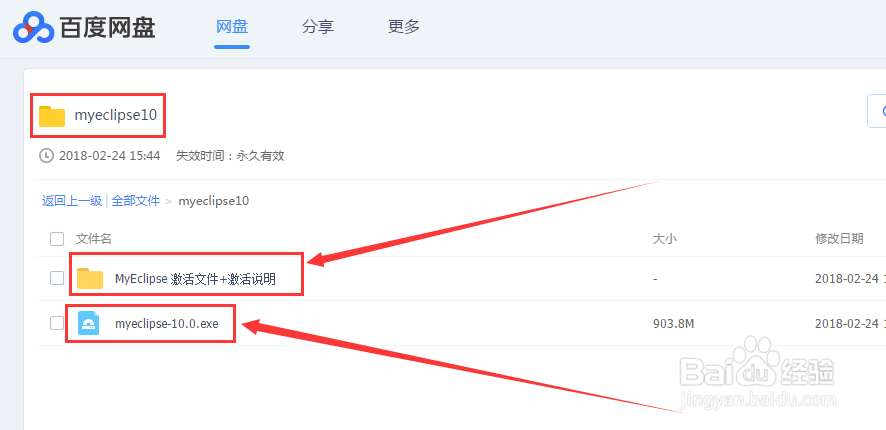This screenshot has width=886, height=430.
Task: Sort files by the 文件名 column header
Action: click(x=94, y=239)
